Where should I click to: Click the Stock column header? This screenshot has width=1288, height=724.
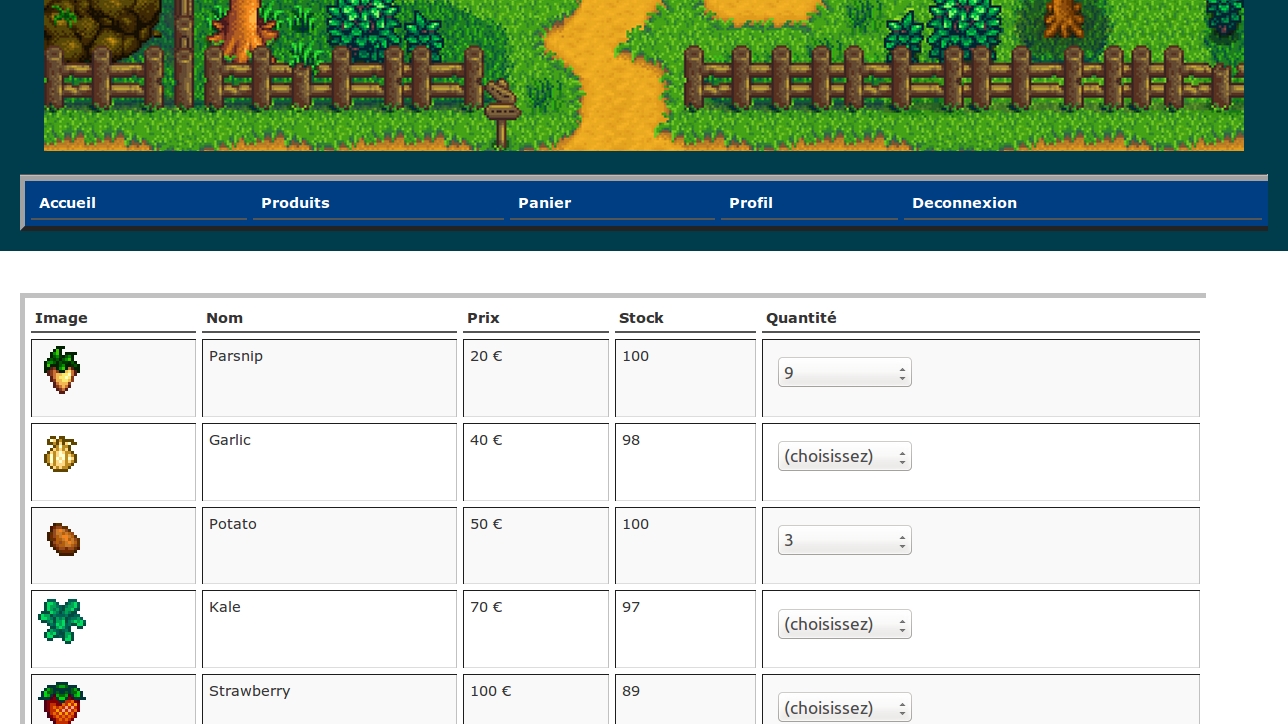(x=641, y=318)
